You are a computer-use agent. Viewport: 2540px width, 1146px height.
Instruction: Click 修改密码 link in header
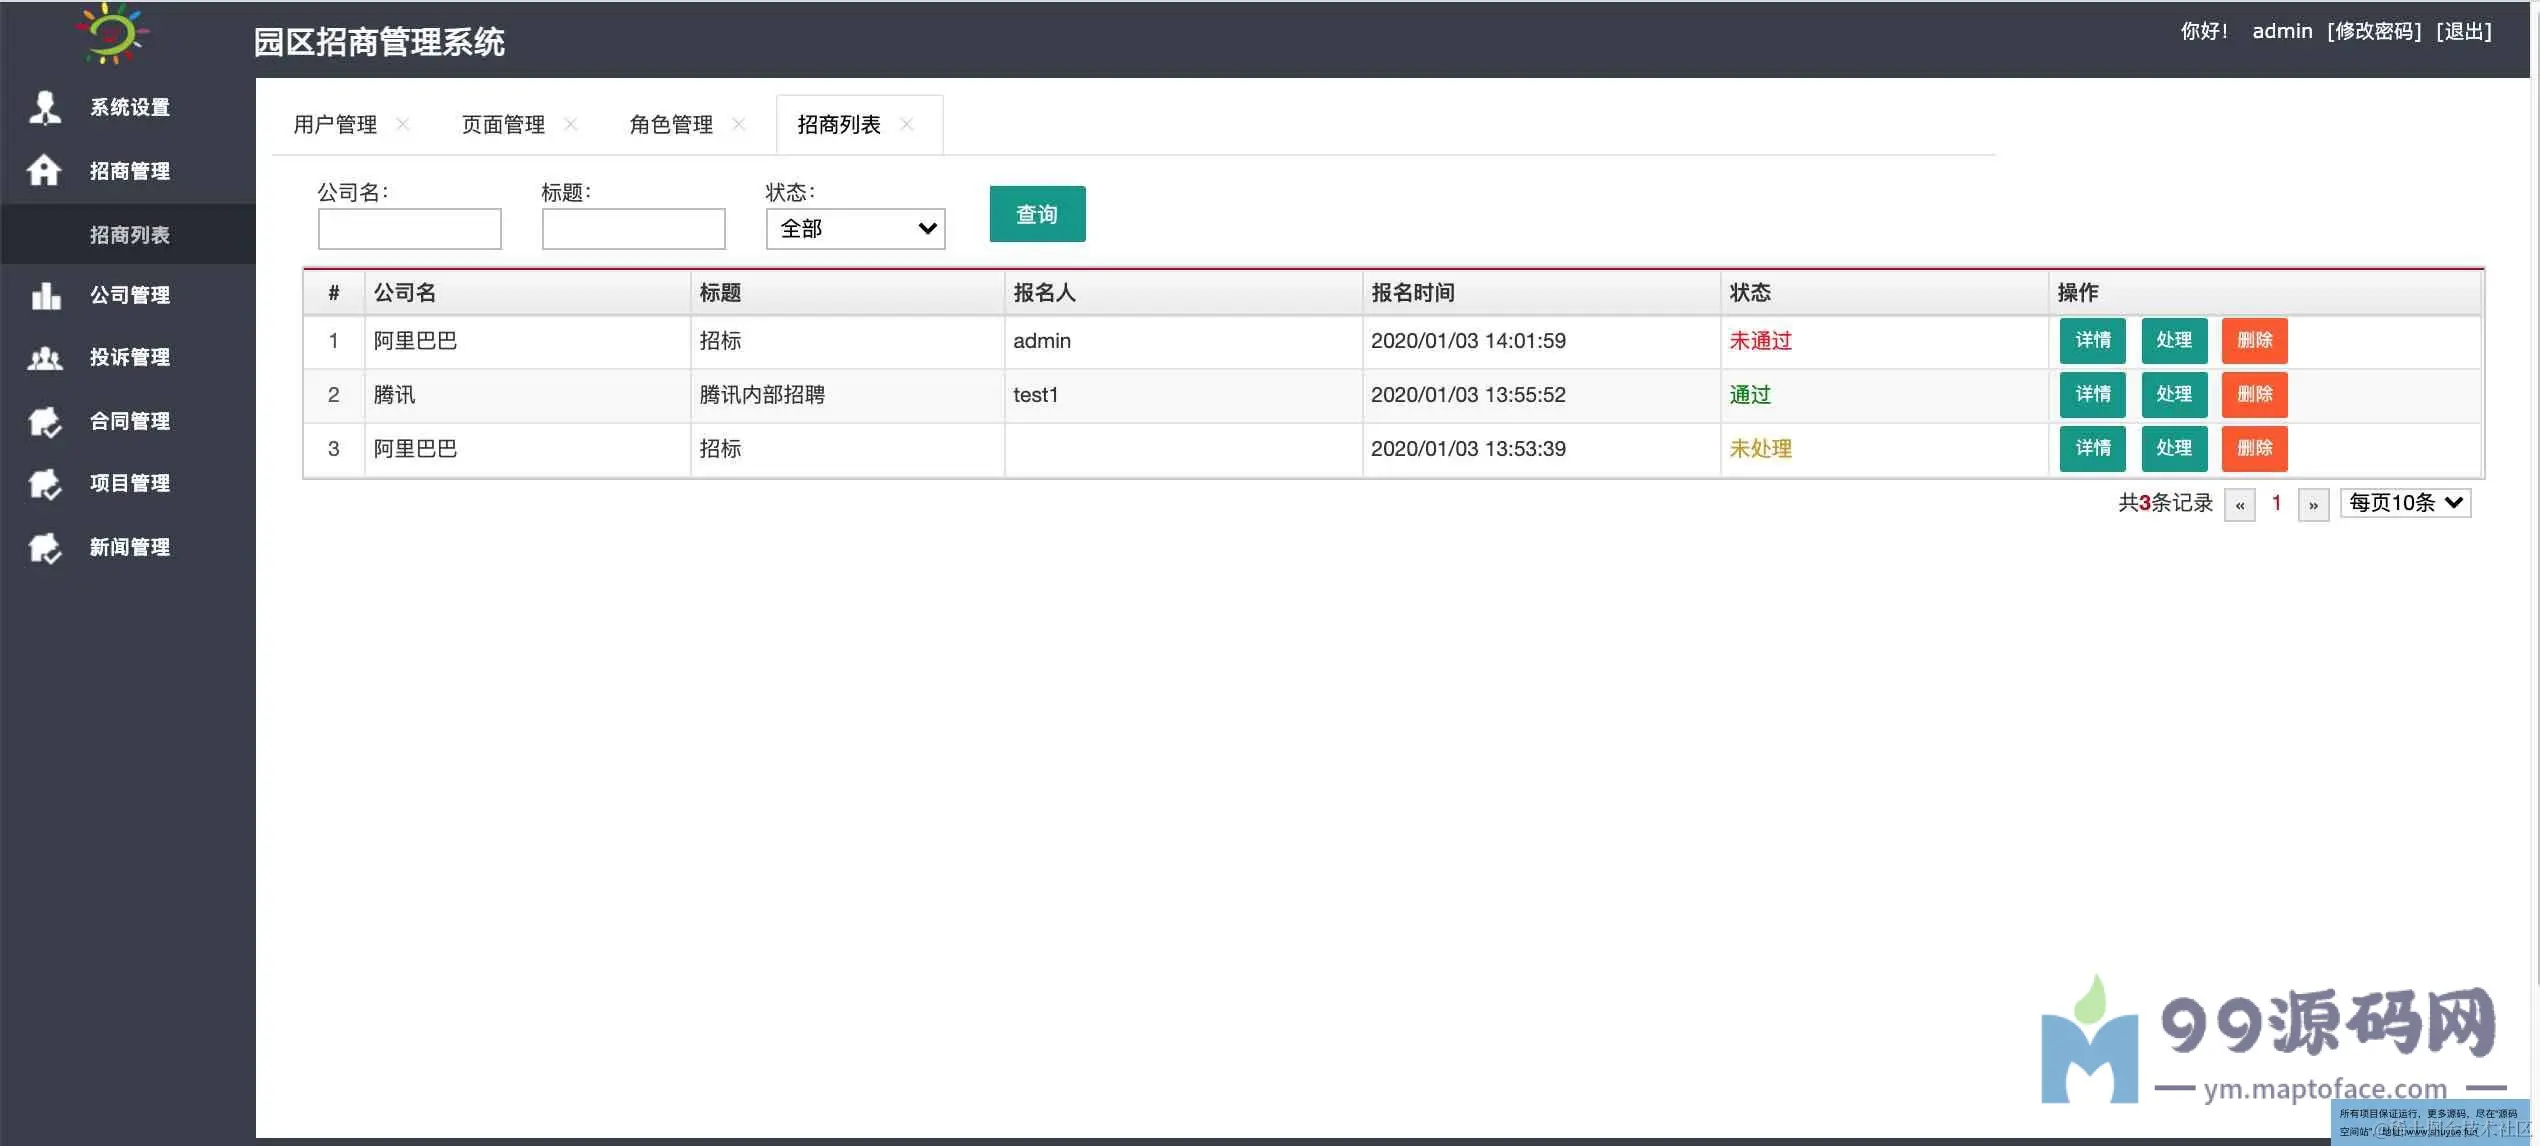point(2374,31)
